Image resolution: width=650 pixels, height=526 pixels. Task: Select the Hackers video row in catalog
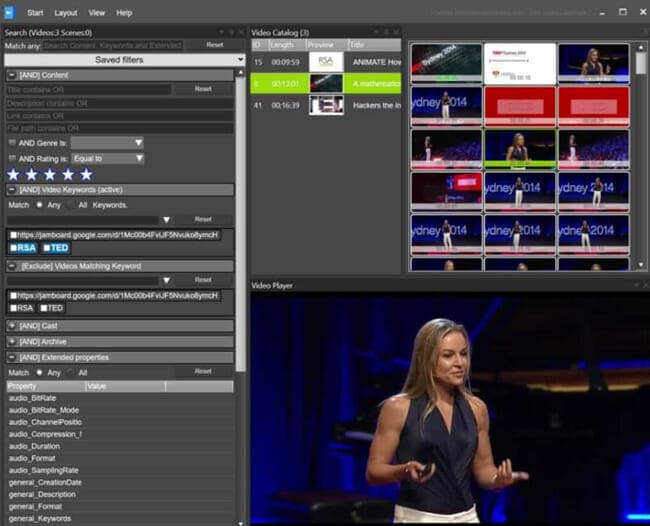[326, 106]
